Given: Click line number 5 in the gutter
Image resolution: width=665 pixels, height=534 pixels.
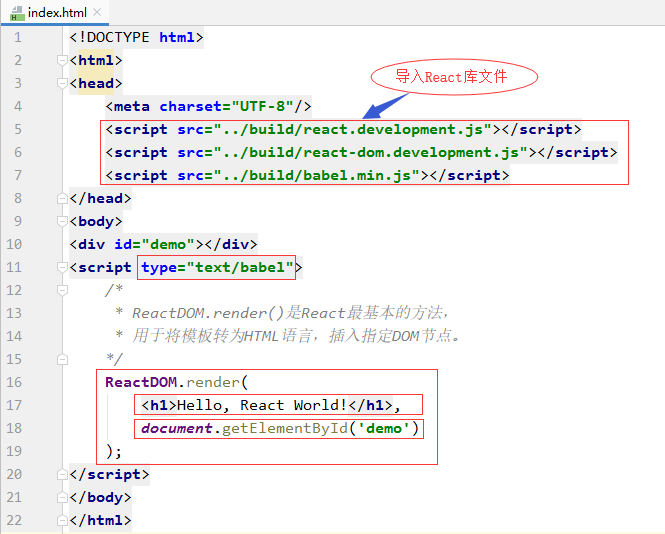Looking at the screenshot, I should pyautogui.click(x=17, y=129).
